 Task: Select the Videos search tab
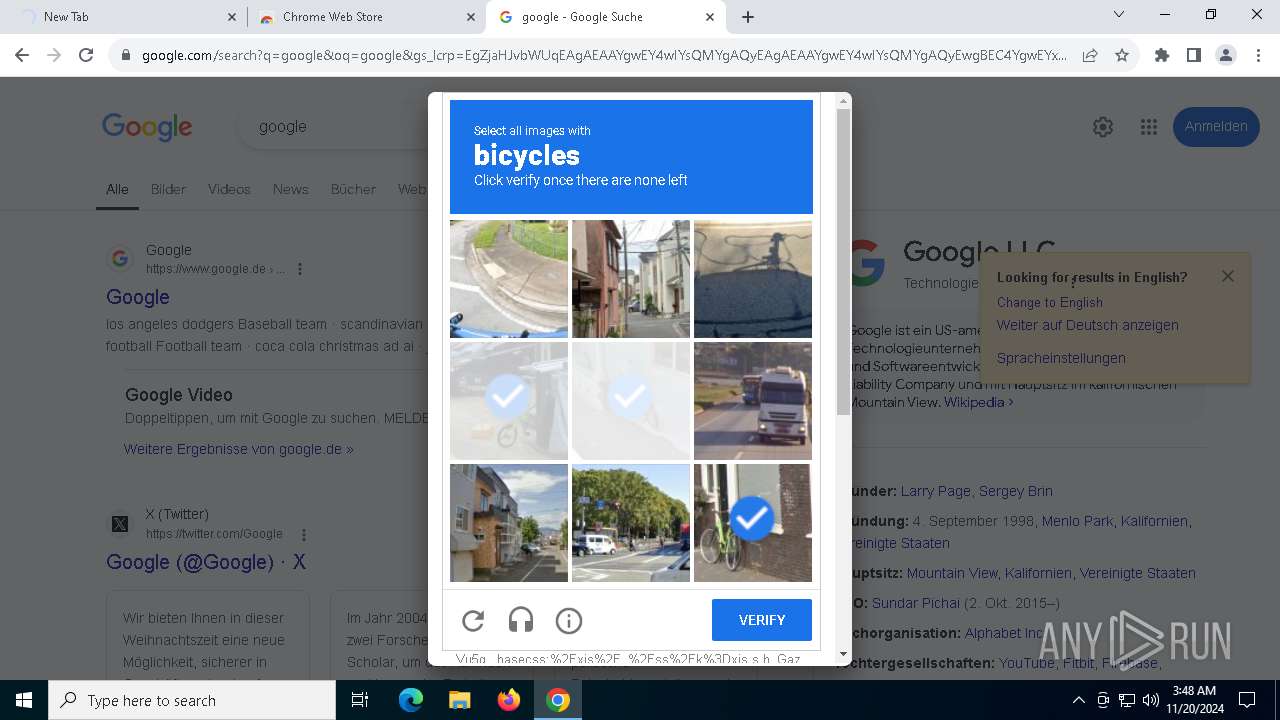point(229,189)
